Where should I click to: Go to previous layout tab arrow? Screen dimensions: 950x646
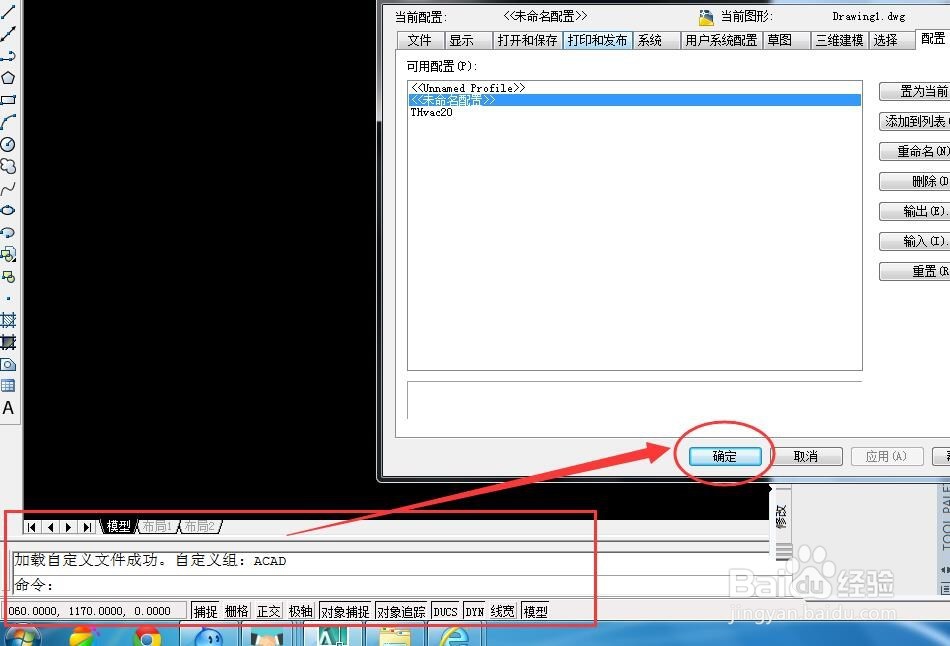[50, 527]
